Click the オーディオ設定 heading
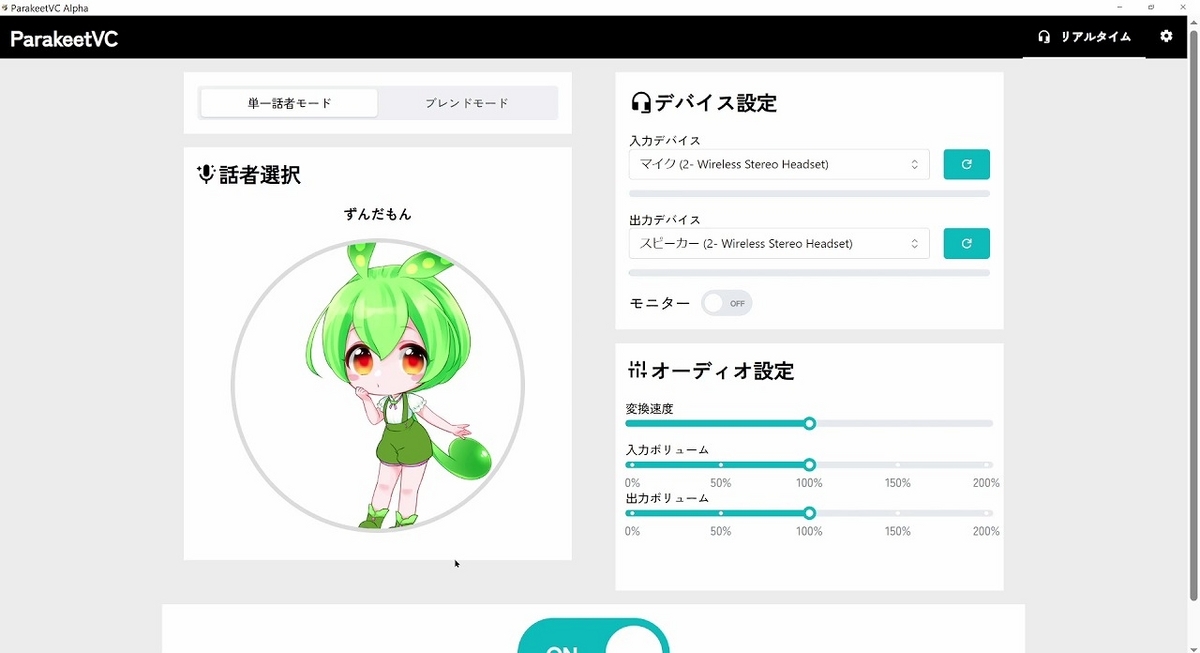Screen dimensions: 1200x653 723,371
